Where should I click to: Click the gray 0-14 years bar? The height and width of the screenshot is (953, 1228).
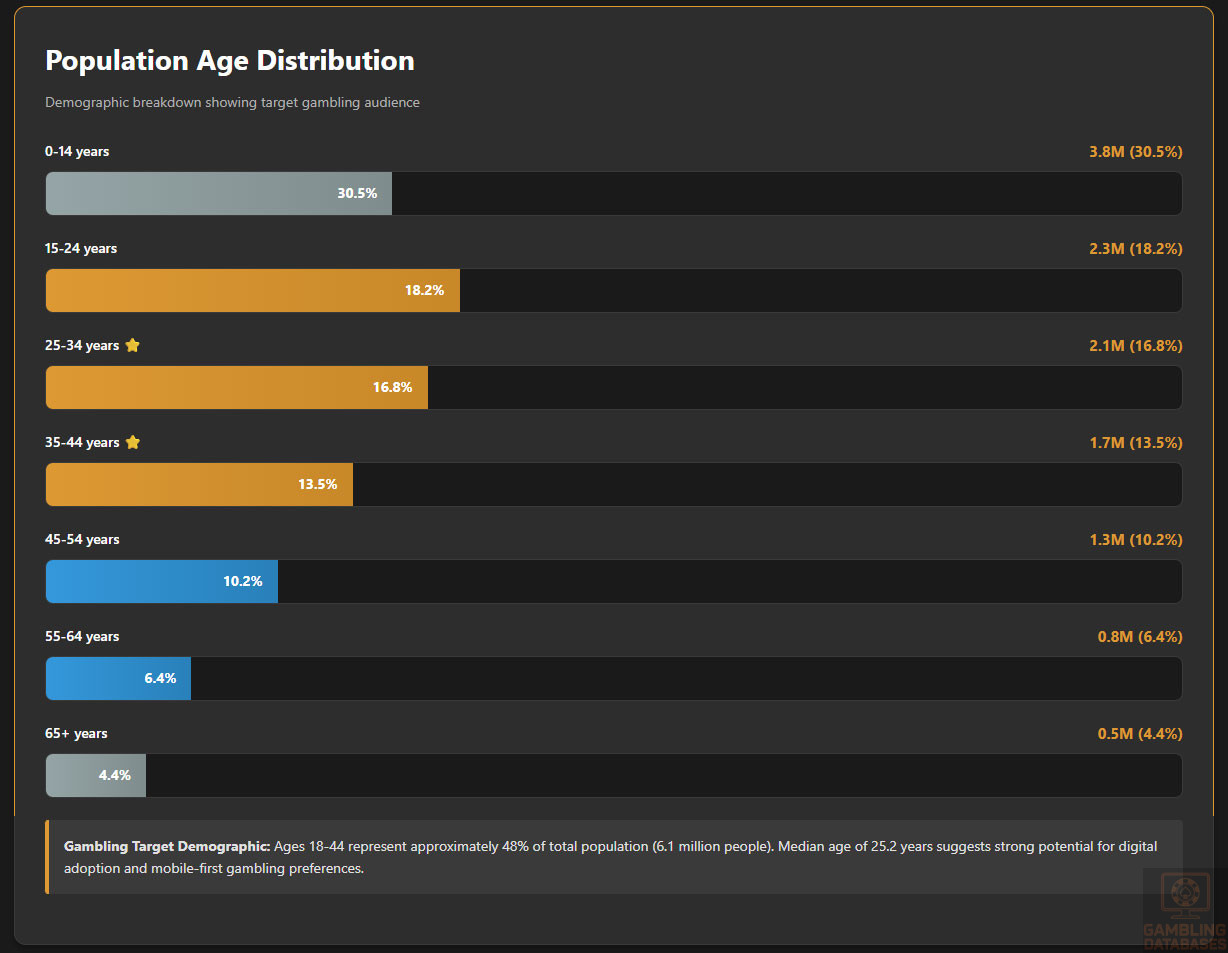click(x=218, y=194)
